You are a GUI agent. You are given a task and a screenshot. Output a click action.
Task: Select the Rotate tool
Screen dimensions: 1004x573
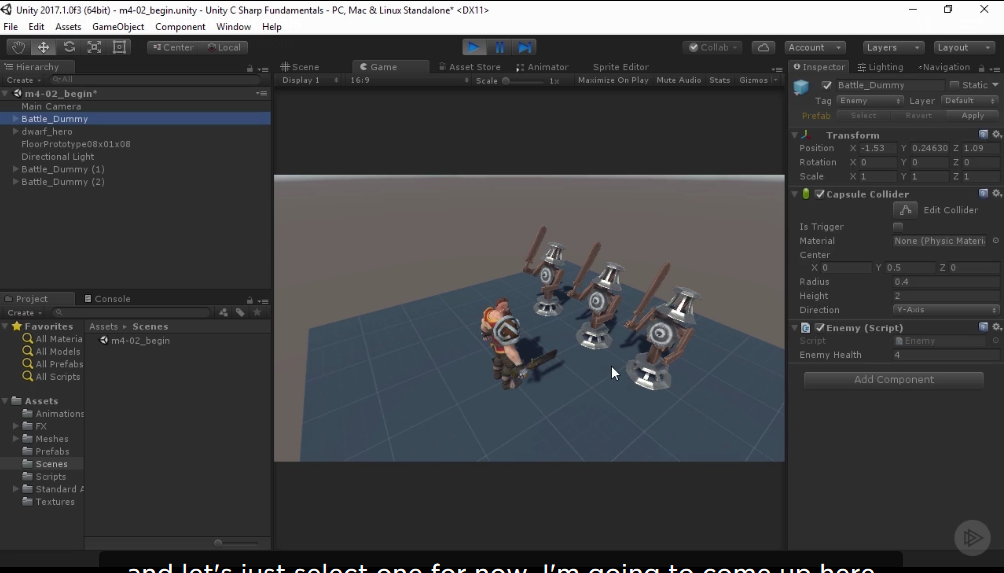click(x=69, y=47)
